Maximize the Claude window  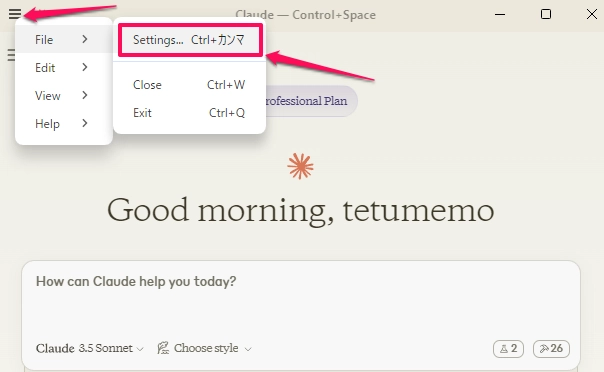coord(546,14)
